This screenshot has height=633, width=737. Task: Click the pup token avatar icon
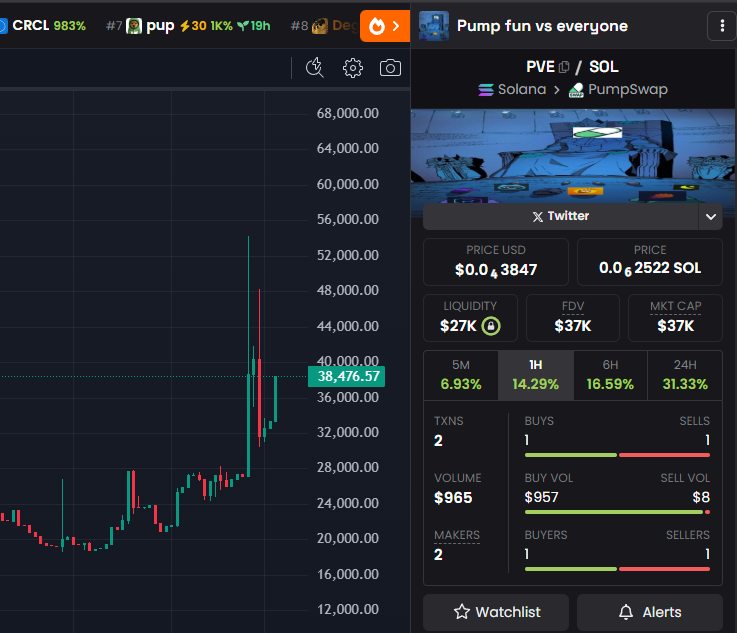pyautogui.click(x=134, y=26)
